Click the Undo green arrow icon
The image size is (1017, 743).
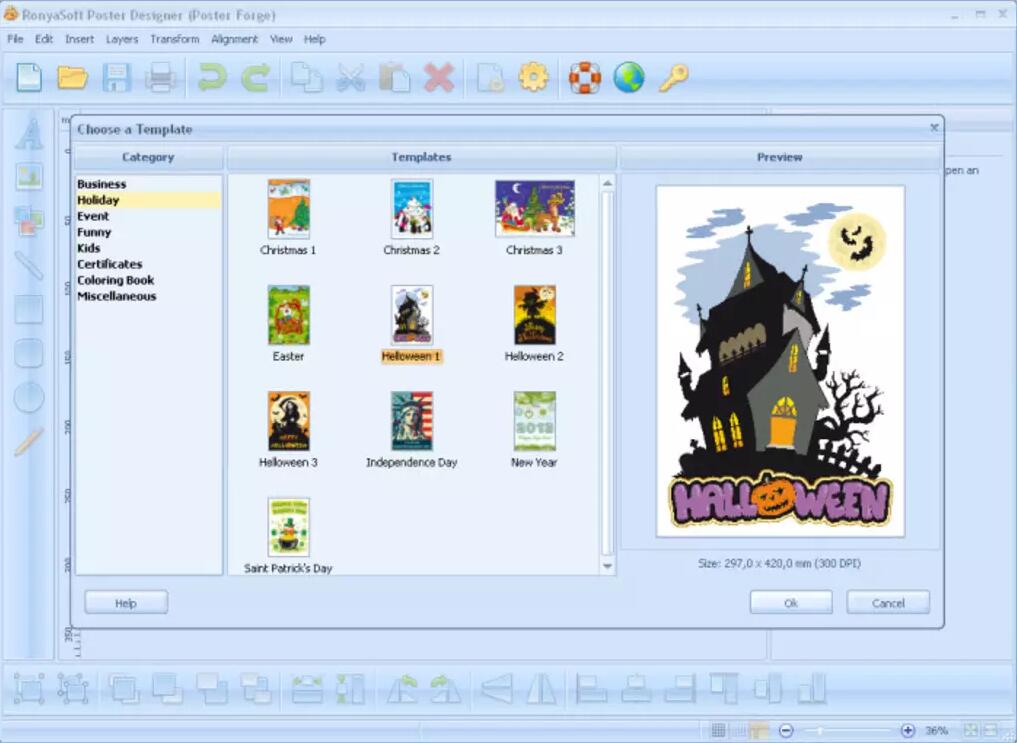(x=212, y=77)
